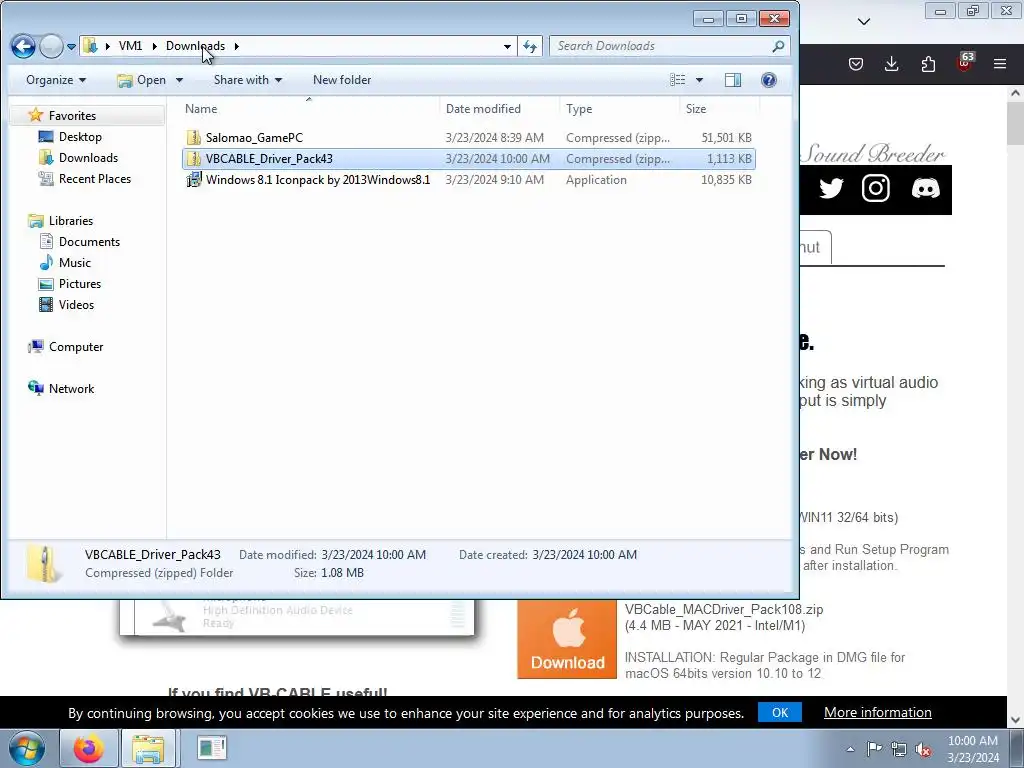Select Salomao_GamePC zip file
The image size is (1024, 768).
tap(469, 138)
